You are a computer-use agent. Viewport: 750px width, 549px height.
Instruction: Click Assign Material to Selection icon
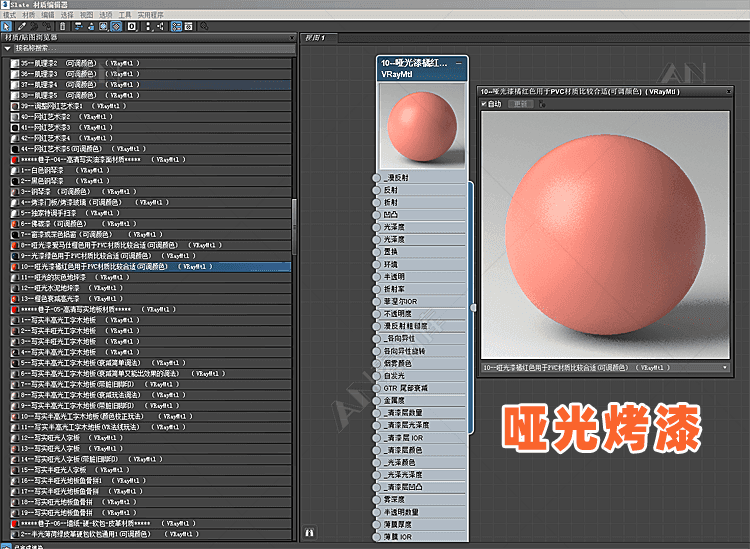[47, 26]
